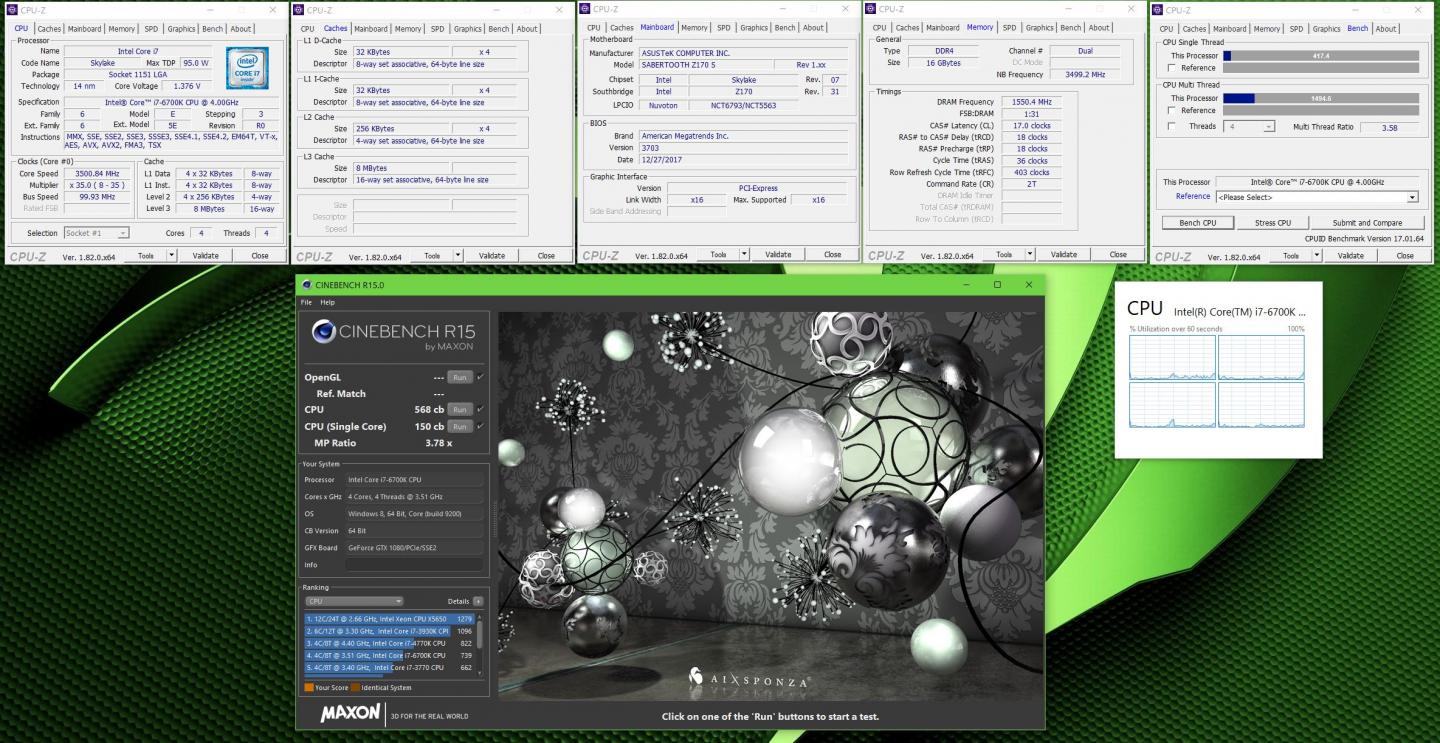Click the orange Your Score legend square
1440x743 pixels.
[308, 687]
